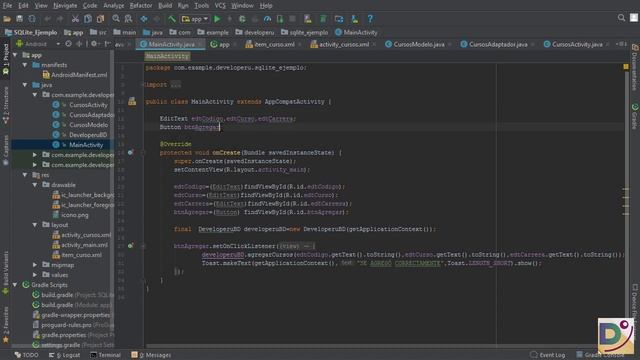This screenshot has height=360, width=640.
Task: Open the VCS menu
Action: point(220,6)
